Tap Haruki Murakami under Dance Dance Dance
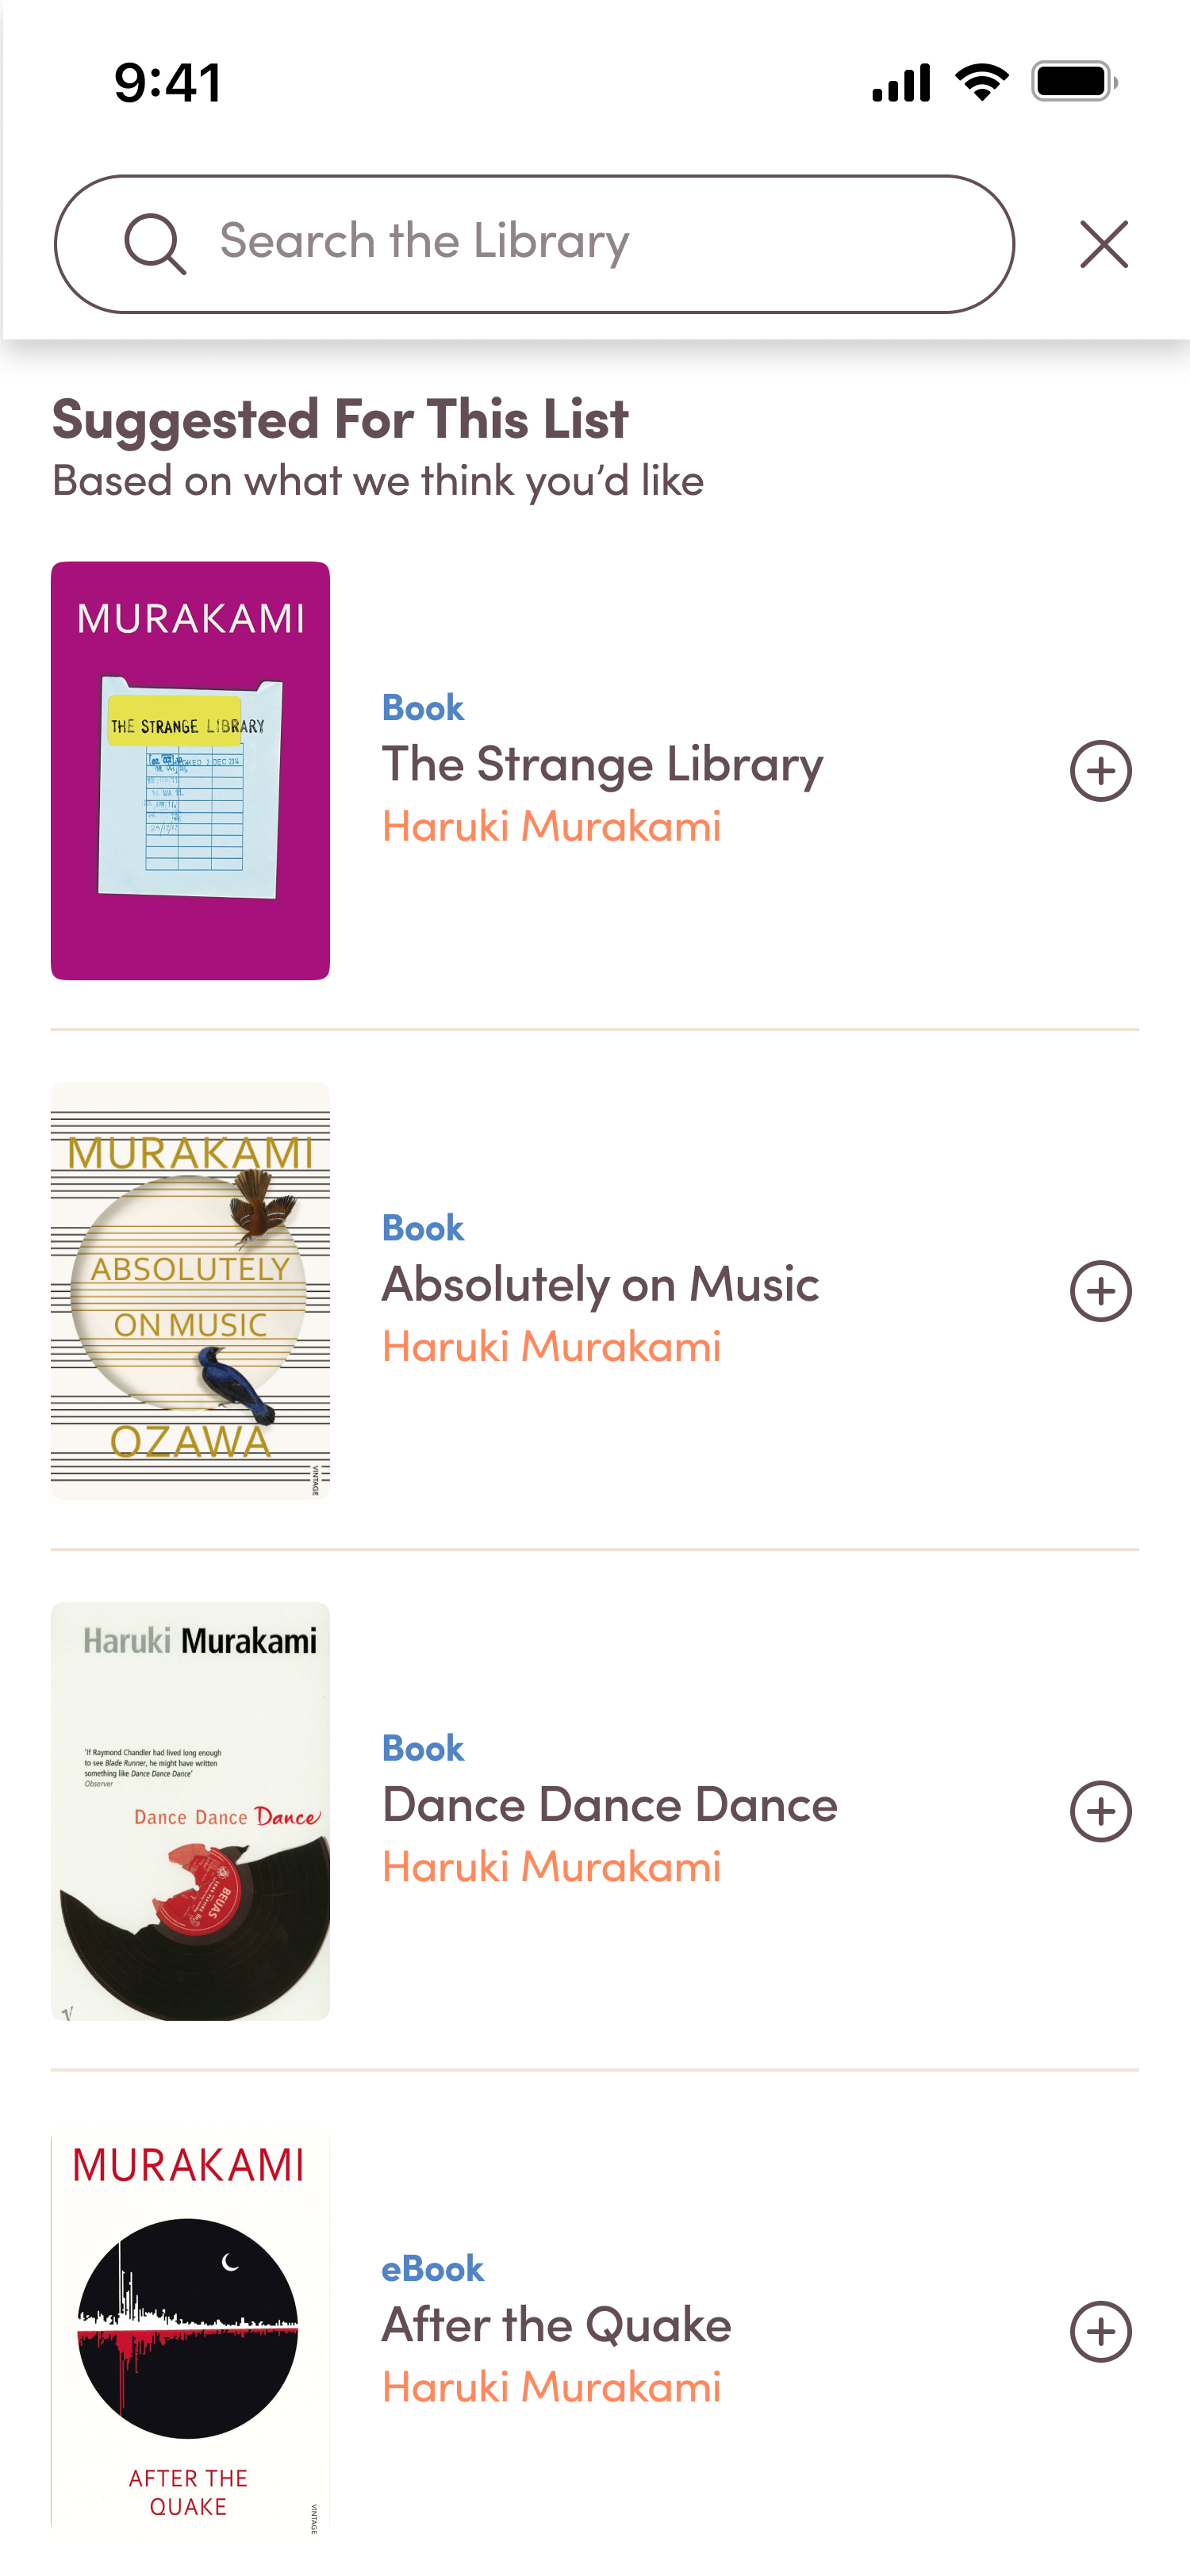This screenshot has width=1190, height=2576. tap(551, 1867)
